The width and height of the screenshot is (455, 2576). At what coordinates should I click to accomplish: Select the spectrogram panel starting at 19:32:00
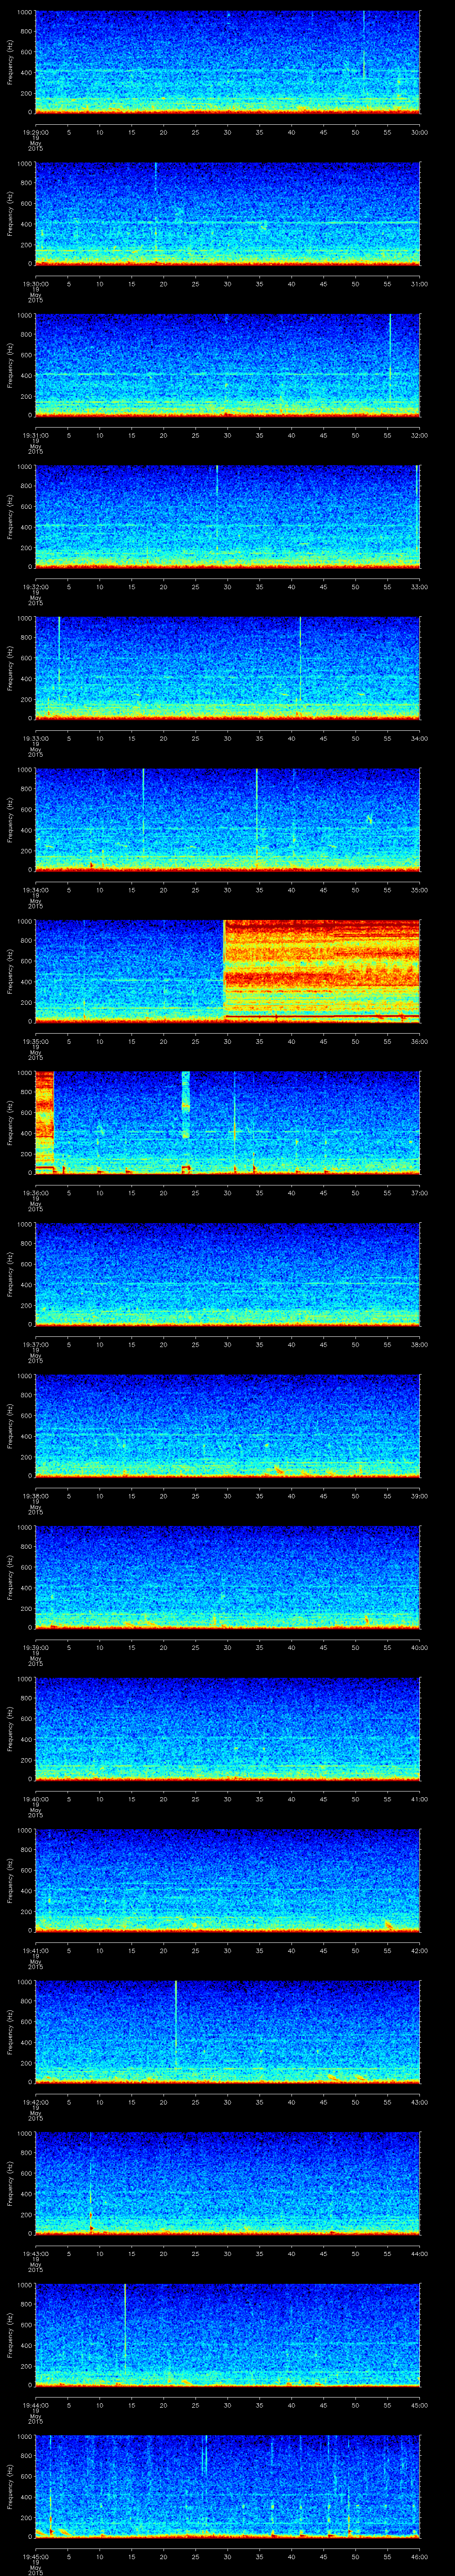(x=227, y=517)
